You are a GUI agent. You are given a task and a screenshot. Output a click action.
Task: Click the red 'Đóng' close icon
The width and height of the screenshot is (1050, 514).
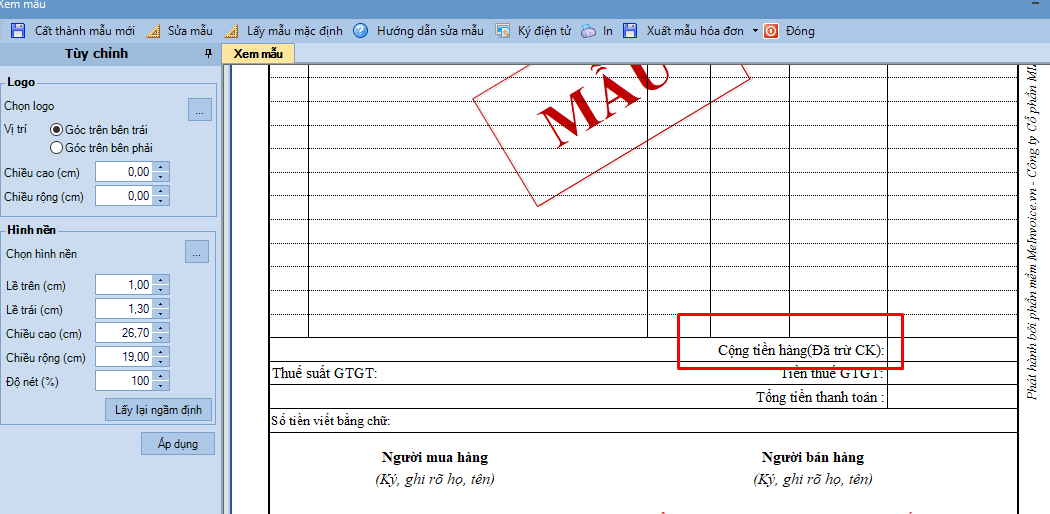pyautogui.click(x=771, y=31)
